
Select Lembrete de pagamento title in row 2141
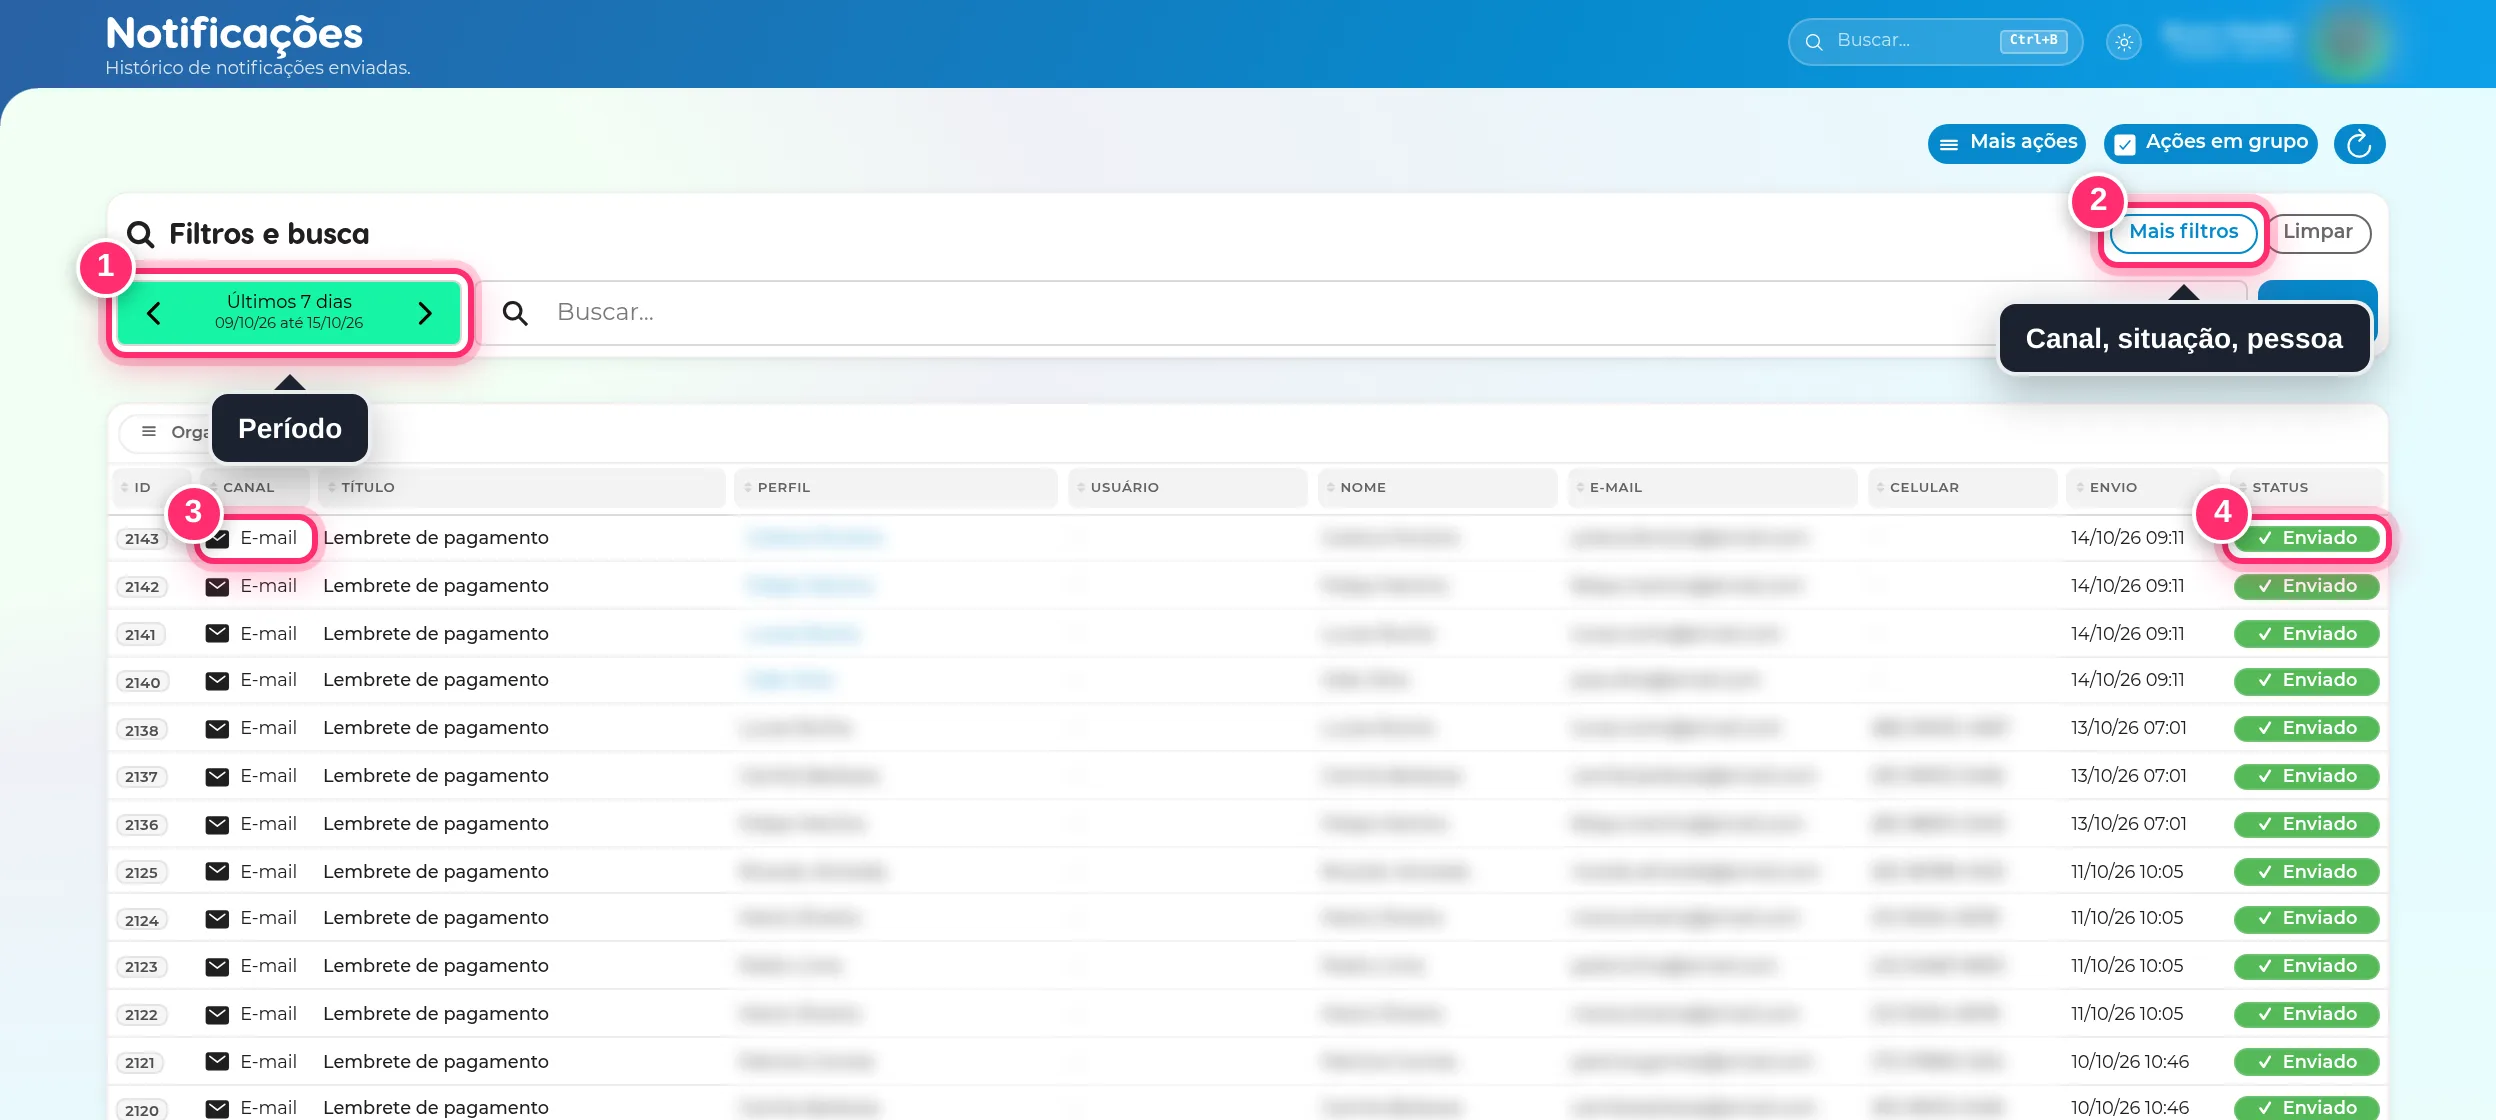[x=436, y=634]
